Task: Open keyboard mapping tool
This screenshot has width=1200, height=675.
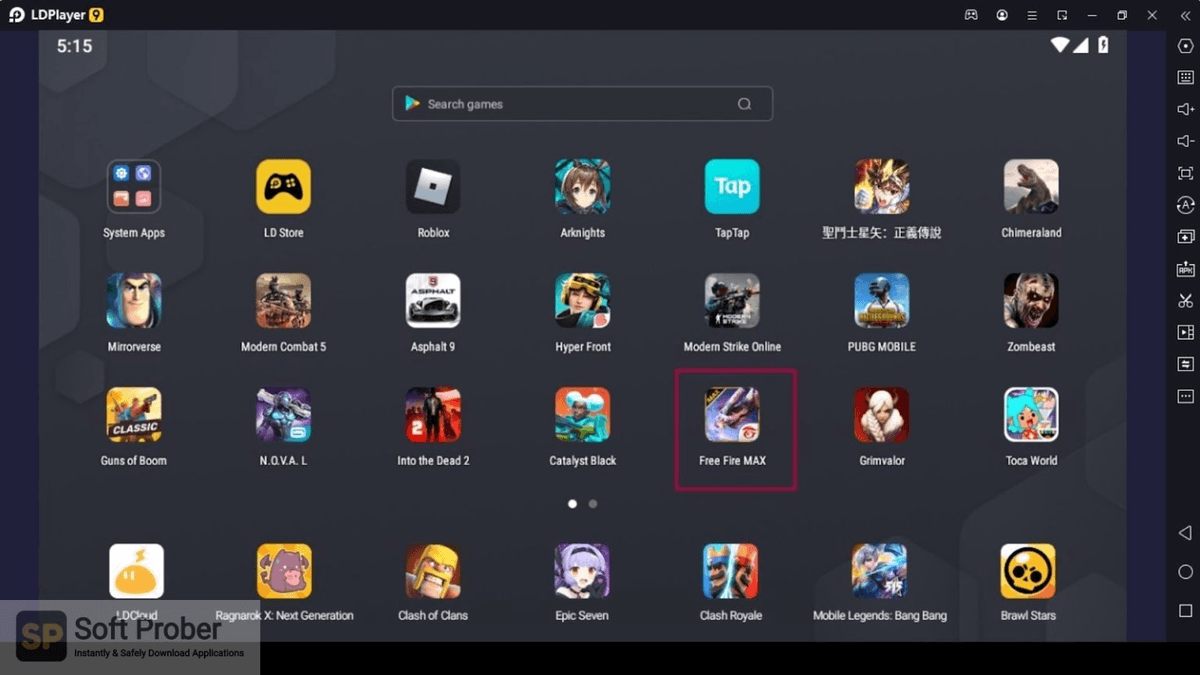Action: (1185, 77)
